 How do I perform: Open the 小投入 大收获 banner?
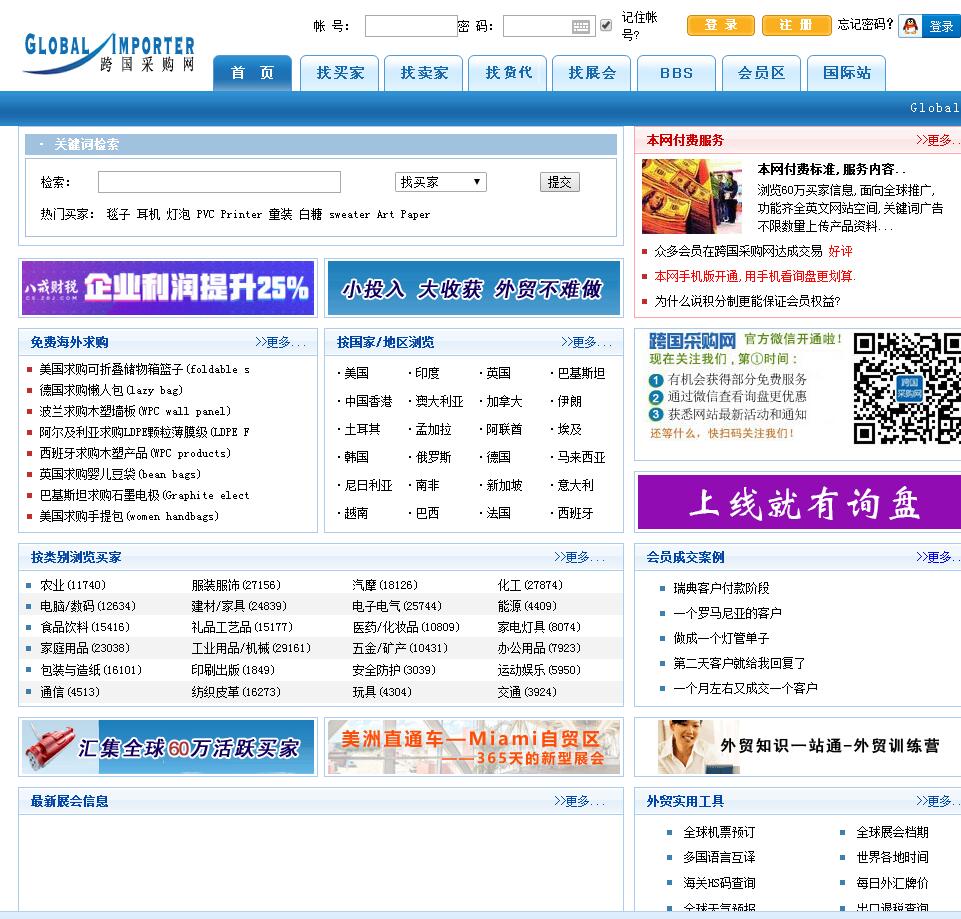[474, 288]
